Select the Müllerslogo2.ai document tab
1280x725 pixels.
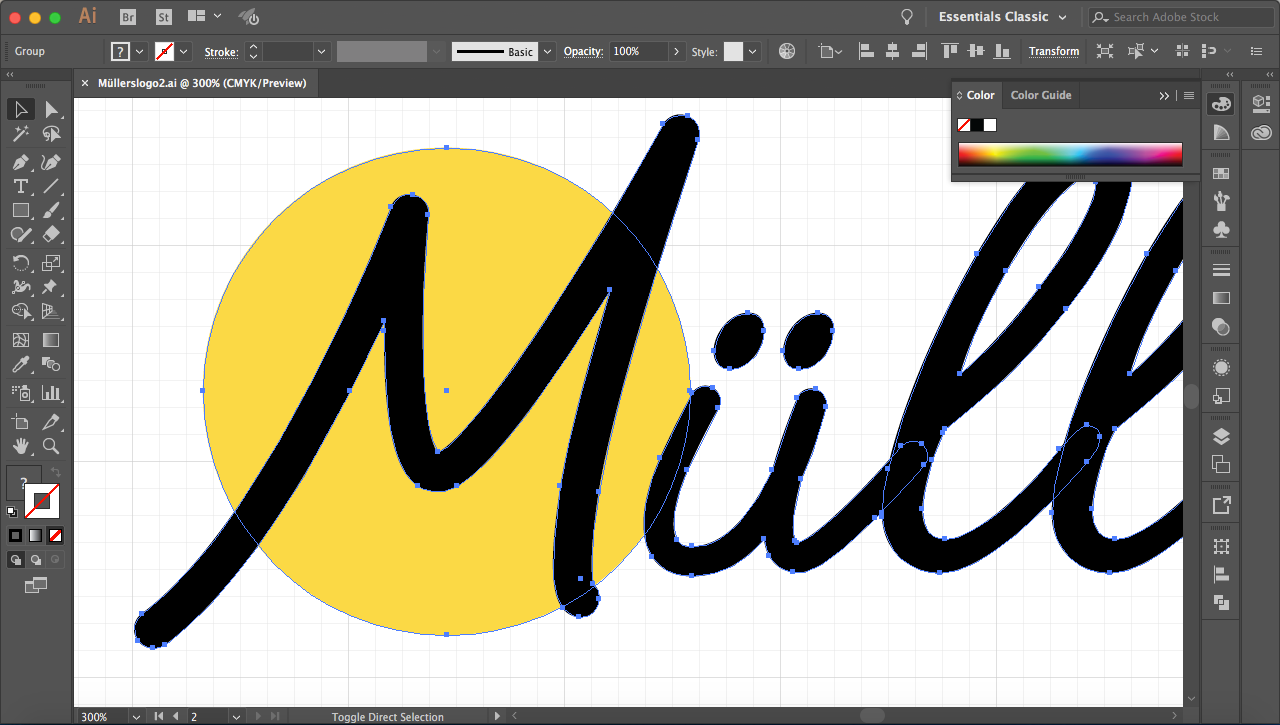[201, 83]
